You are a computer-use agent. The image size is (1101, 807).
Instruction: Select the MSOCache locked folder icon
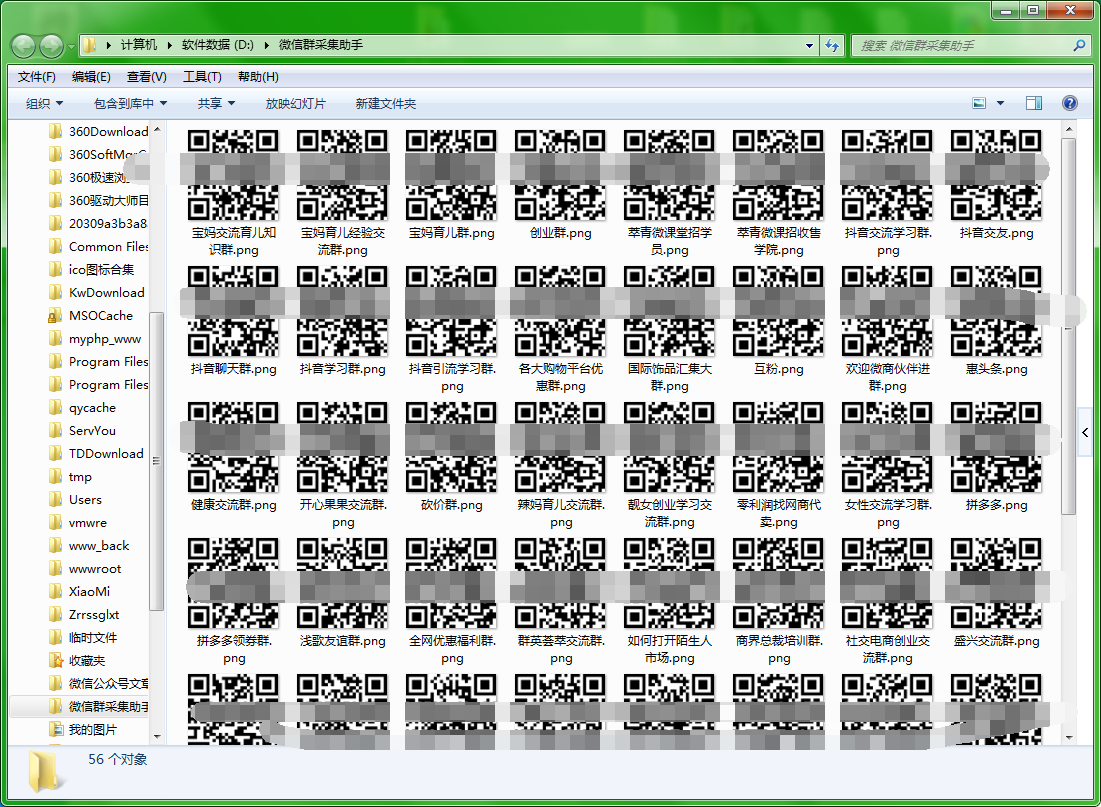[x=55, y=316]
